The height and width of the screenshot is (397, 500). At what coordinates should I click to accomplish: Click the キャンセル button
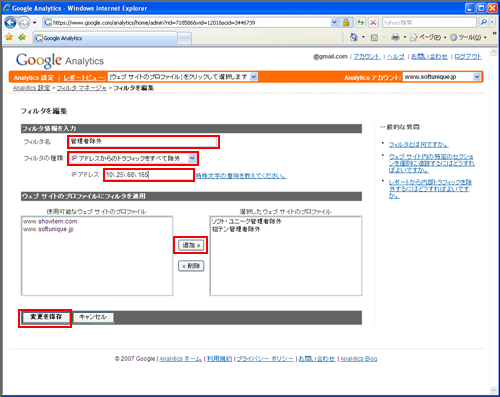[x=93, y=317]
